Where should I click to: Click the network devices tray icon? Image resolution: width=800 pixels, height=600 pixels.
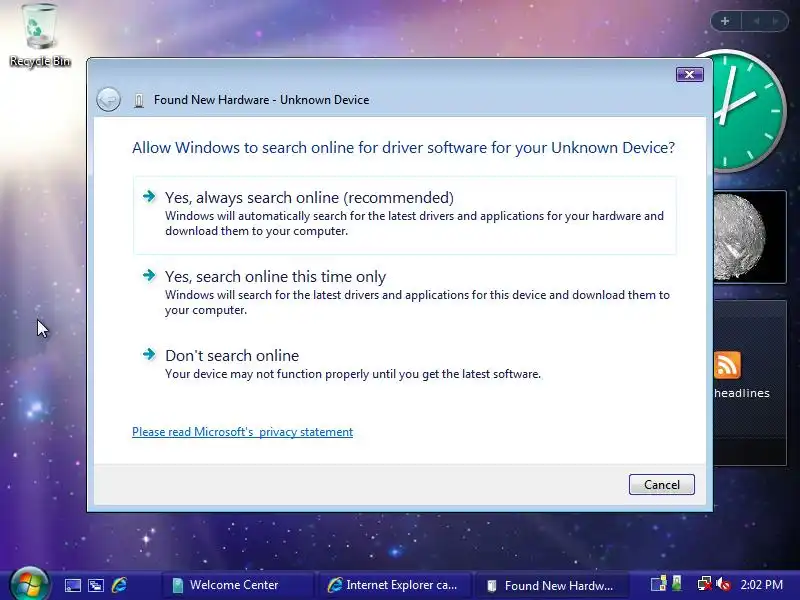pos(659,584)
